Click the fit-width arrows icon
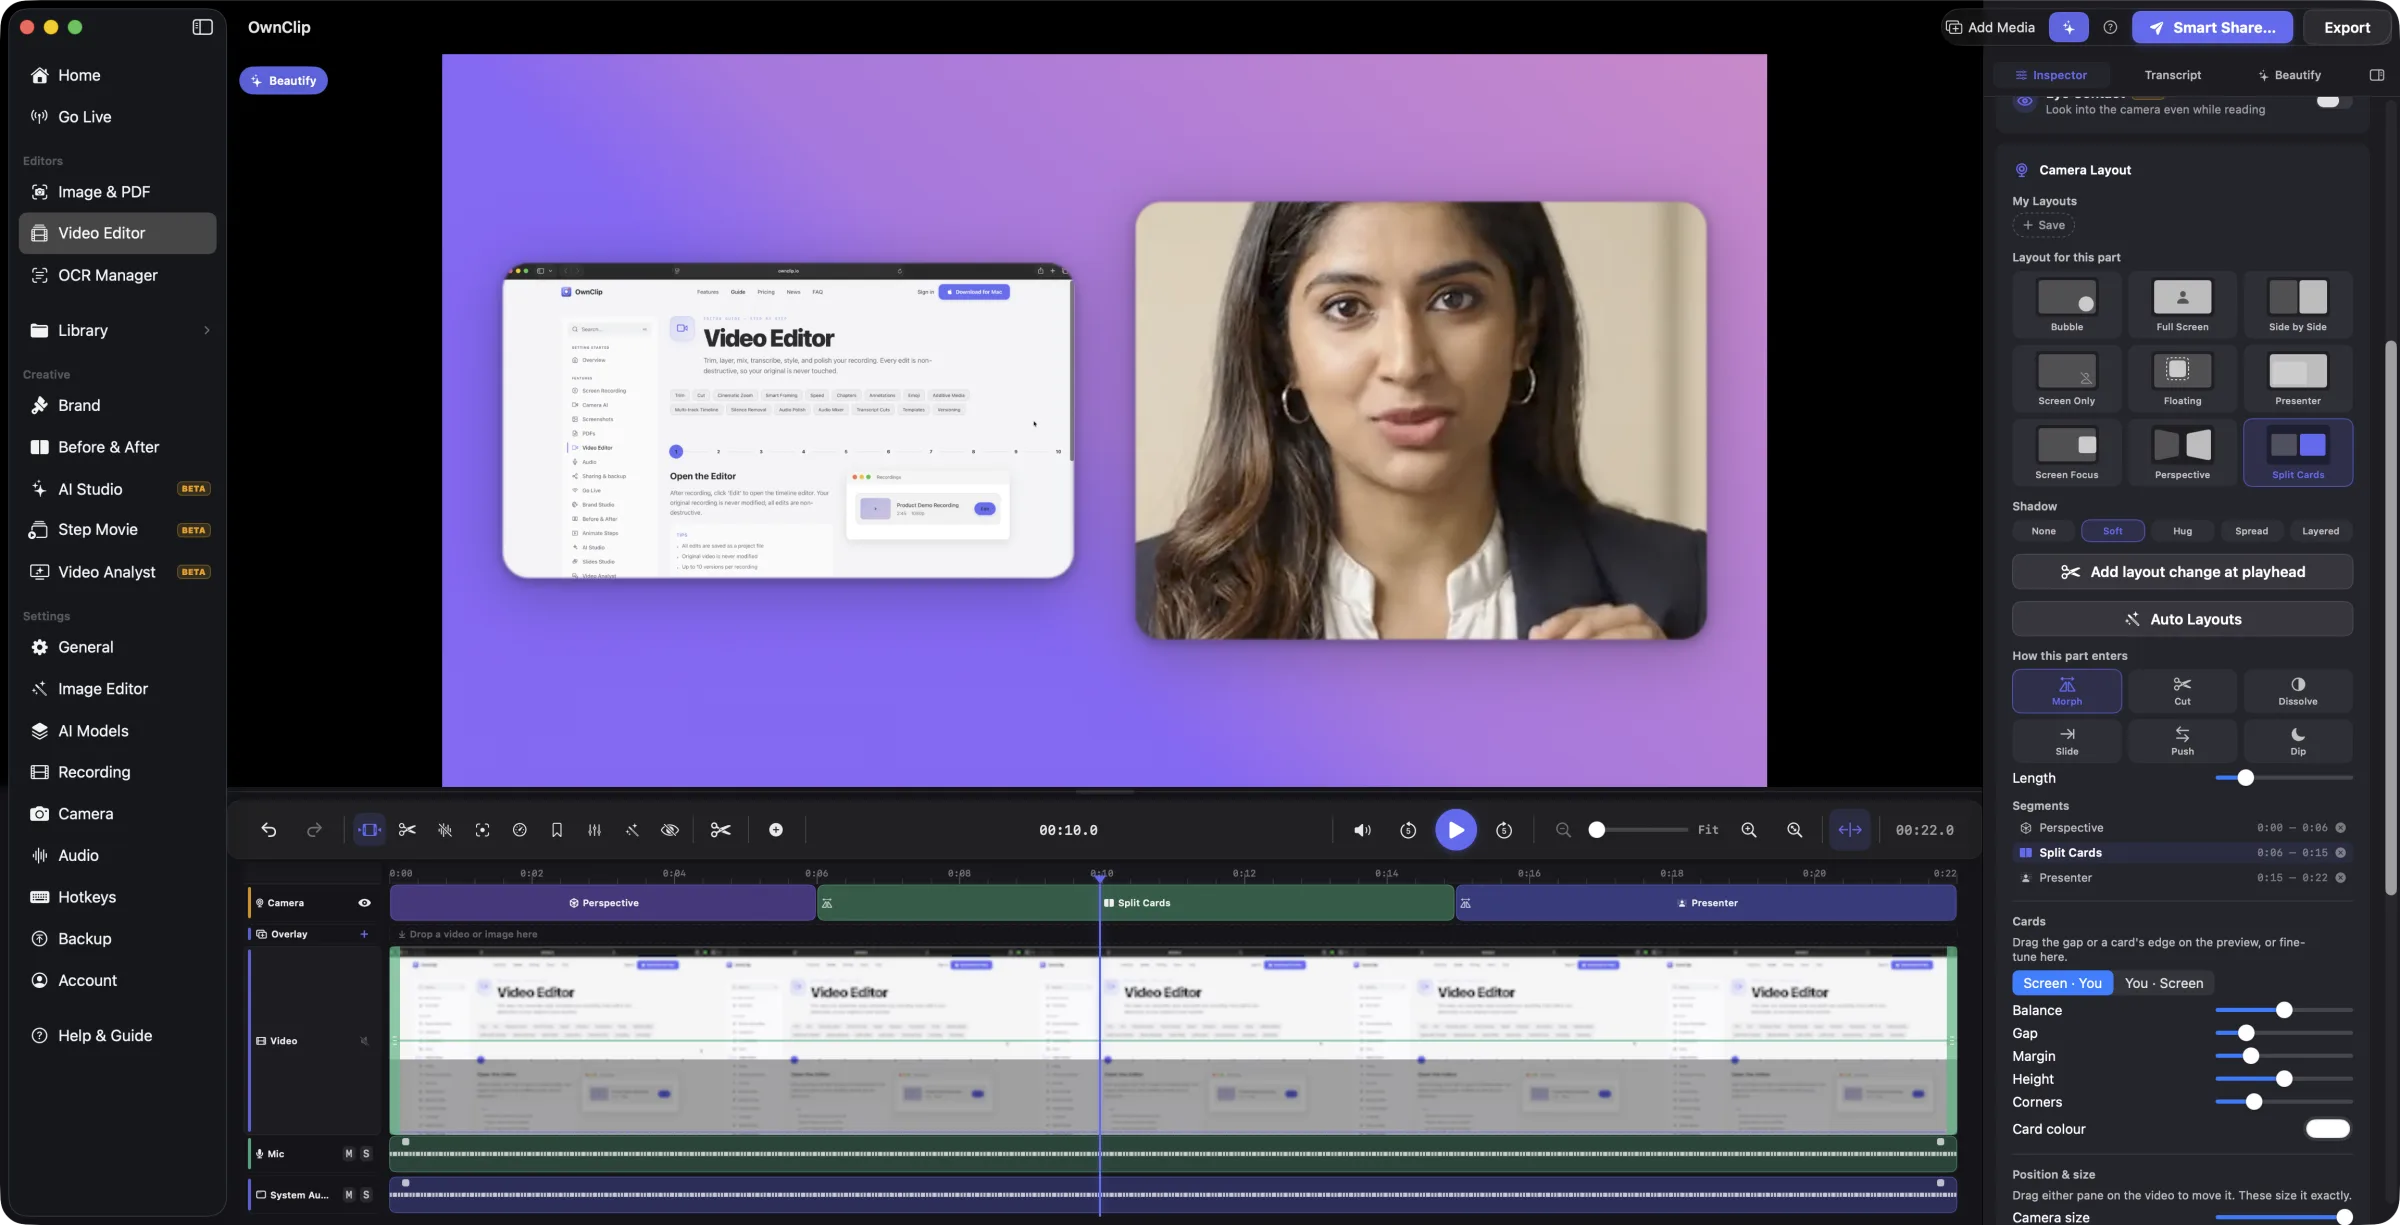The width and height of the screenshot is (2400, 1225). coord(1850,830)
